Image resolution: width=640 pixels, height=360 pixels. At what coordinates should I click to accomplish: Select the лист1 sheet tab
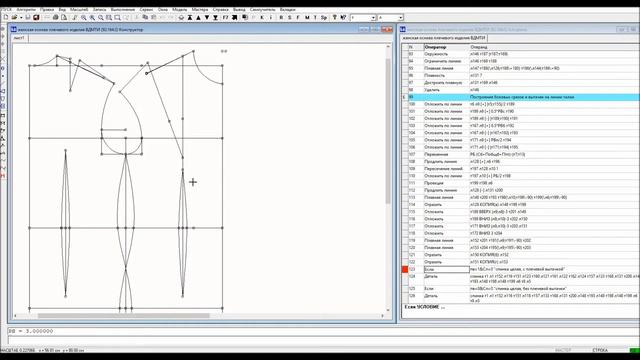(x=19, y=38)
